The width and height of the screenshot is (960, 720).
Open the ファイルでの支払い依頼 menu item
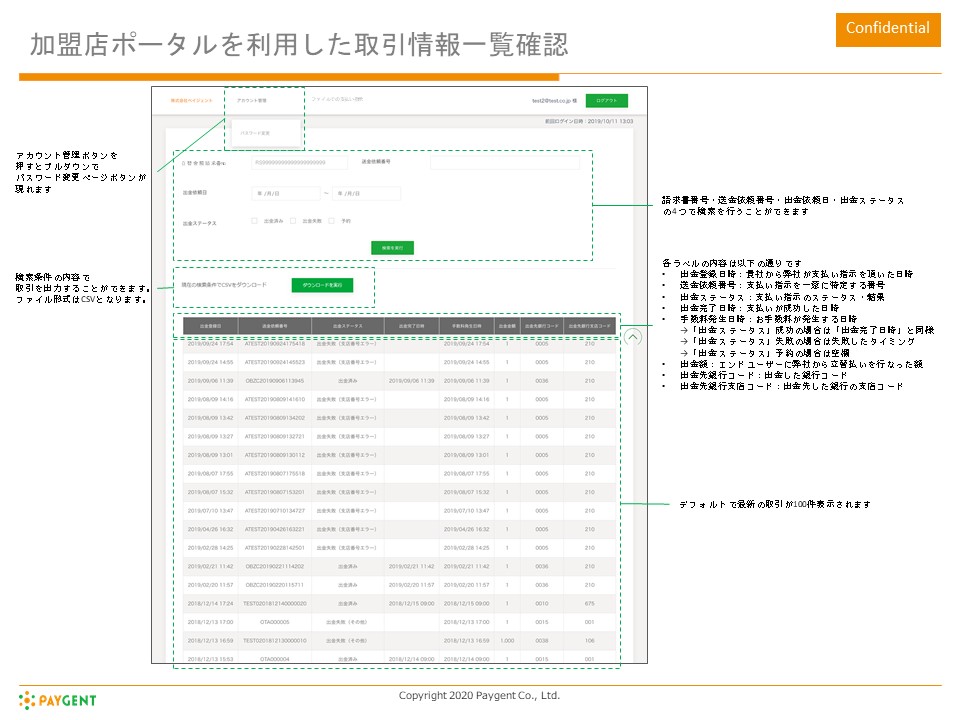pyautogui.click(x=337, y=100)
